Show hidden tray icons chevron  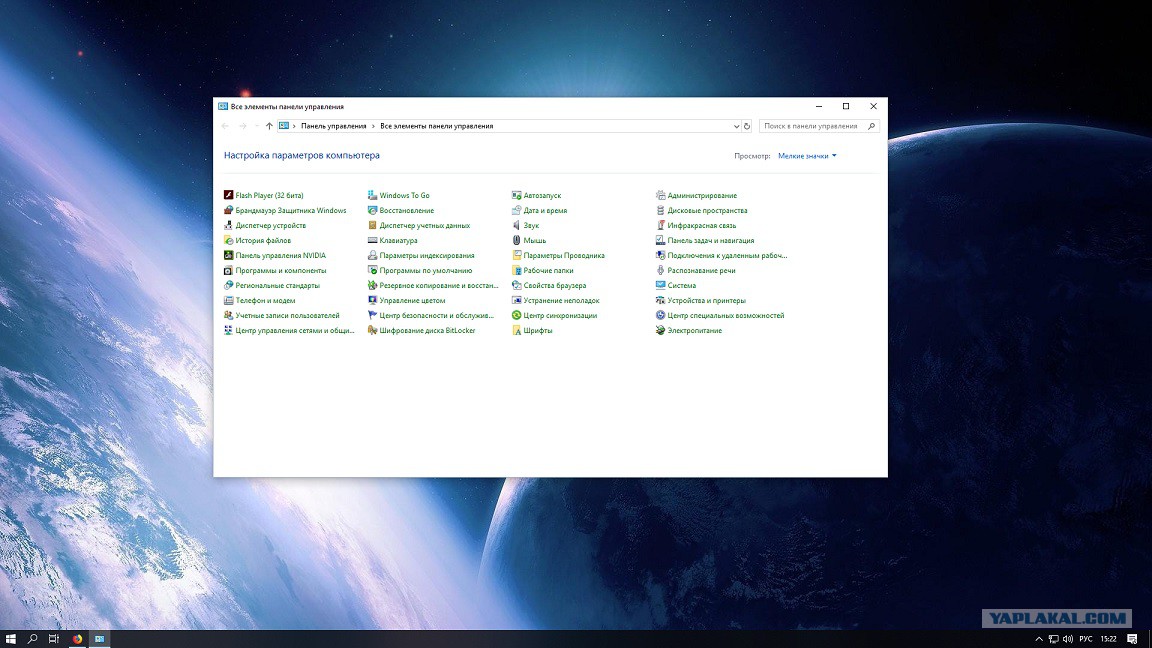click(1039, 639)
